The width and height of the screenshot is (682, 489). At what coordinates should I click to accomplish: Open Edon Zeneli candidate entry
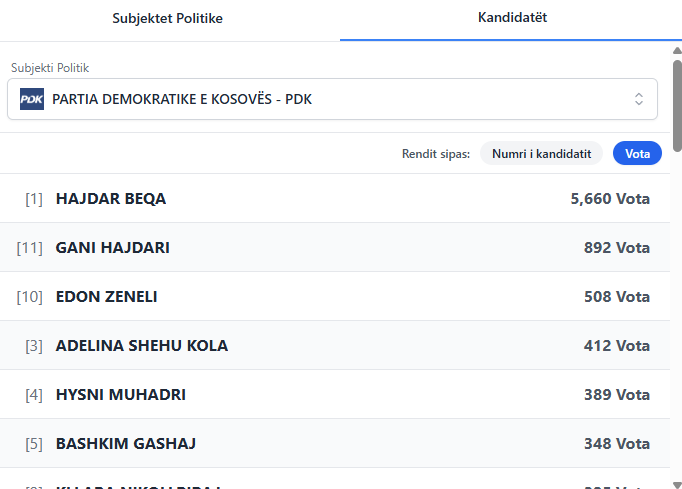(x=106, y=297)
